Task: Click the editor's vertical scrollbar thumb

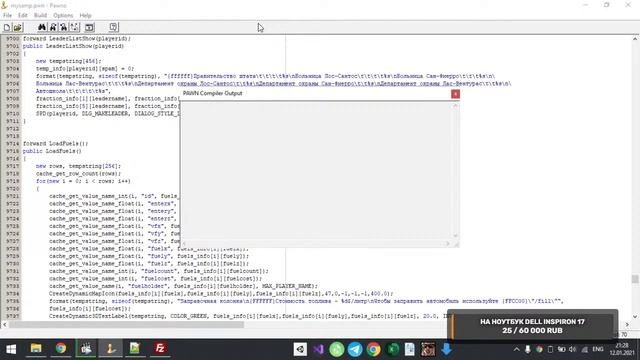Action: point(635,279)
